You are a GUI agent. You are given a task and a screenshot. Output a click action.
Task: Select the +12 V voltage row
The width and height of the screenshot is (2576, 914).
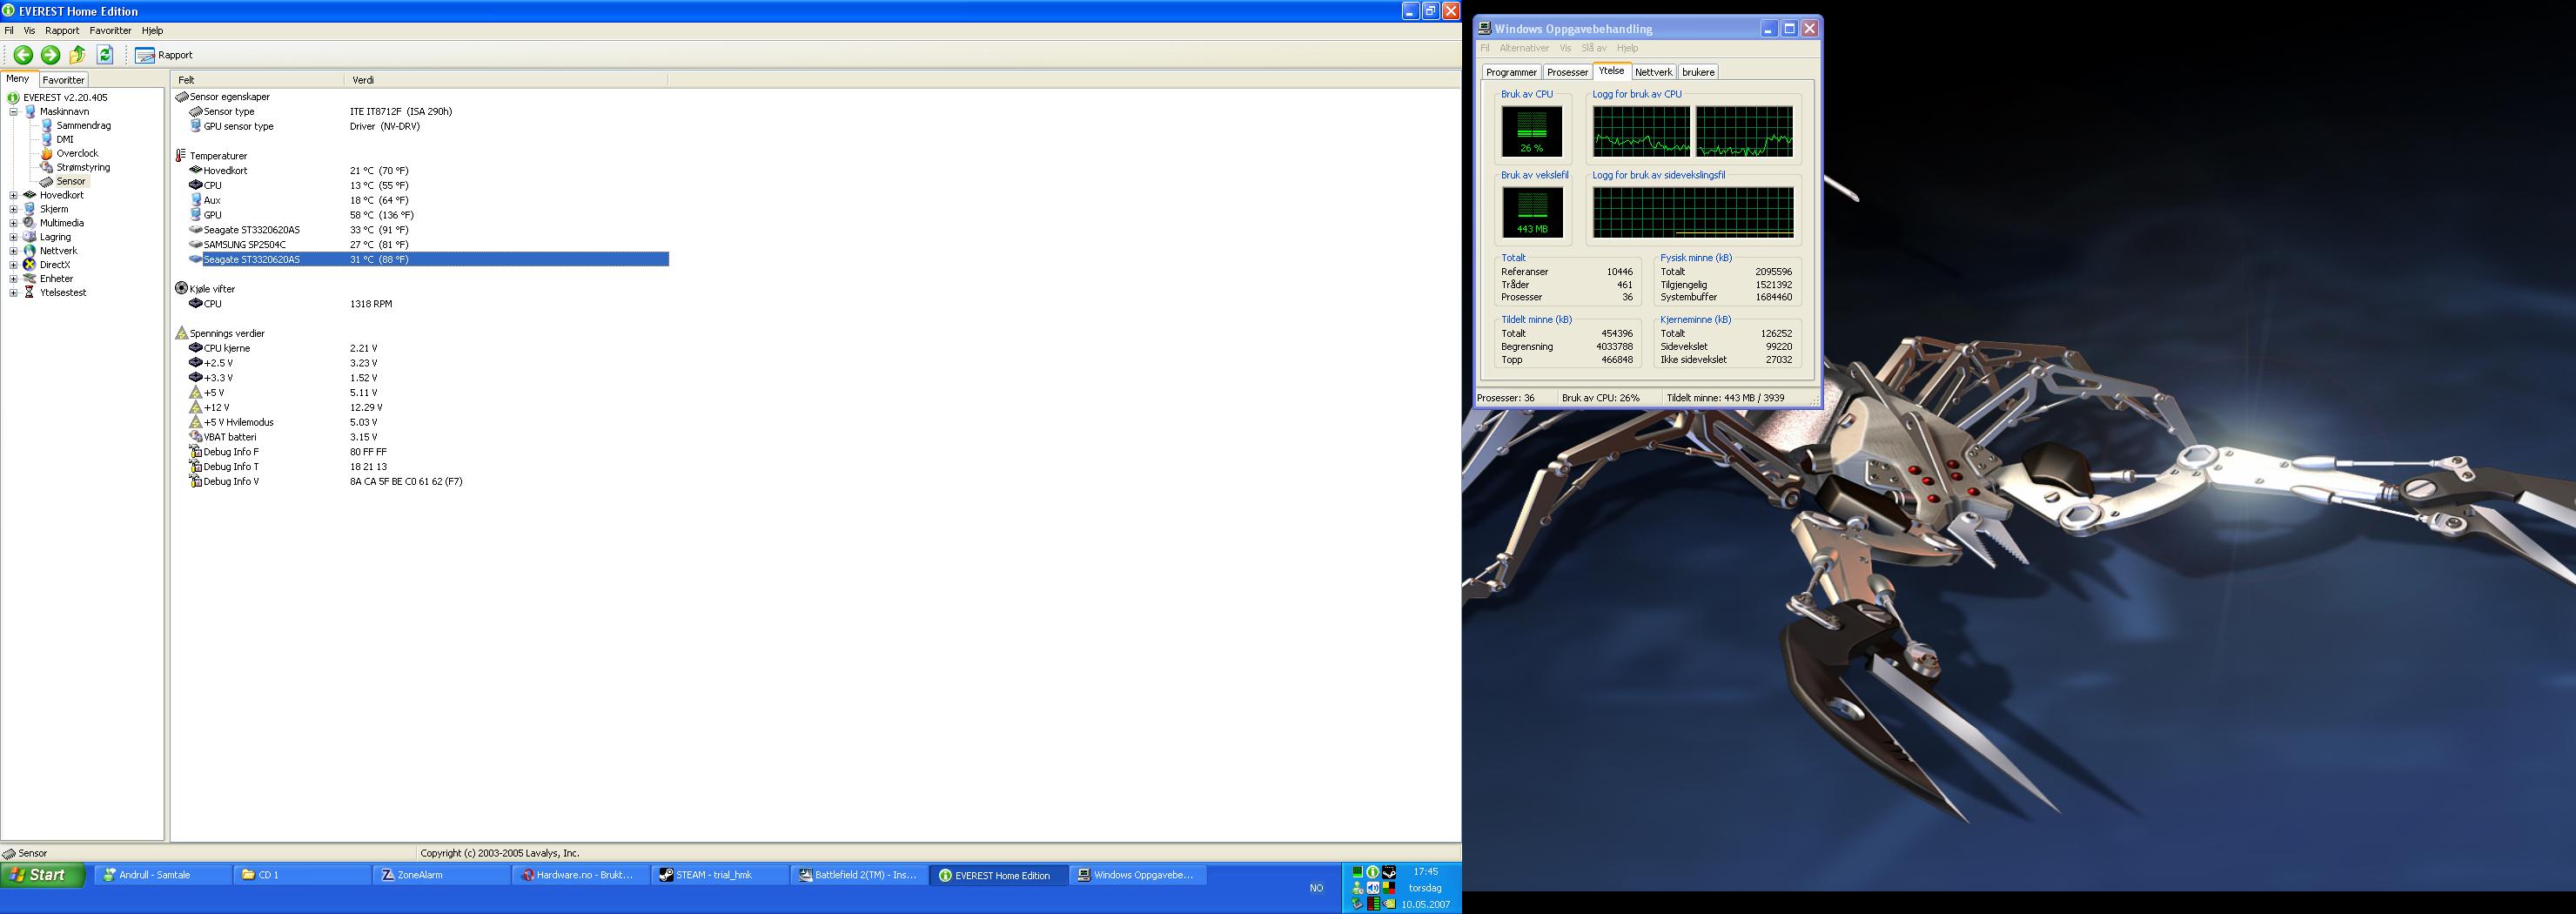point(428,408)
